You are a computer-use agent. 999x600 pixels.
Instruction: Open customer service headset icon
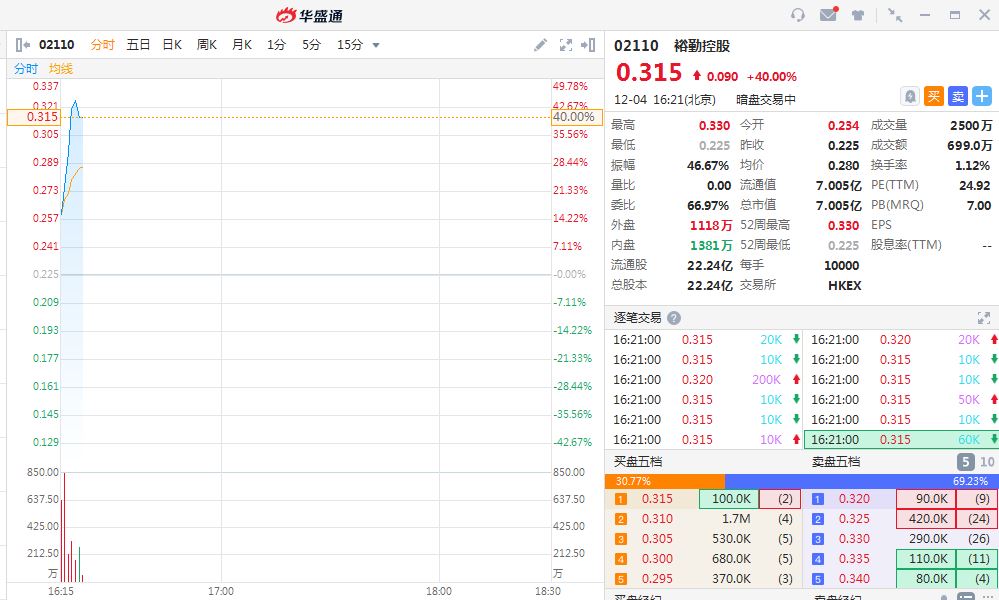tap(798, 15)
